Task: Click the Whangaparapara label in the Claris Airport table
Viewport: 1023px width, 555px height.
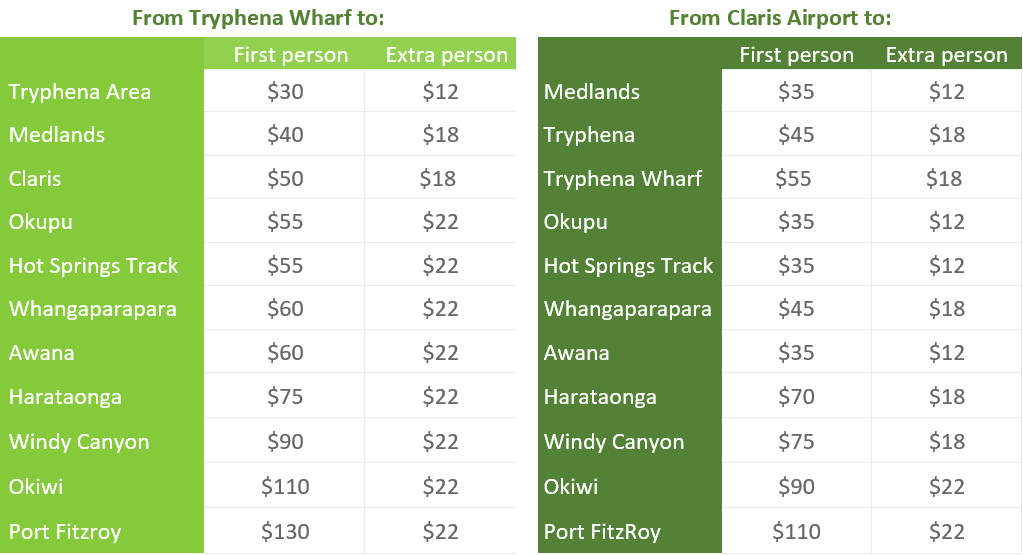Action: coord(628,308)
